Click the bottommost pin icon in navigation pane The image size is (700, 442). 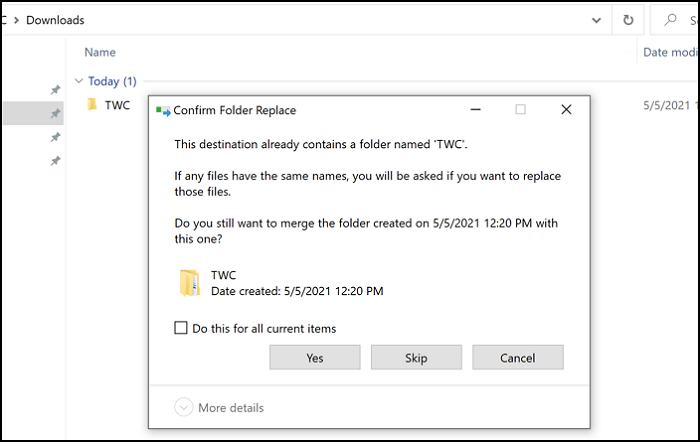(56, 161)
